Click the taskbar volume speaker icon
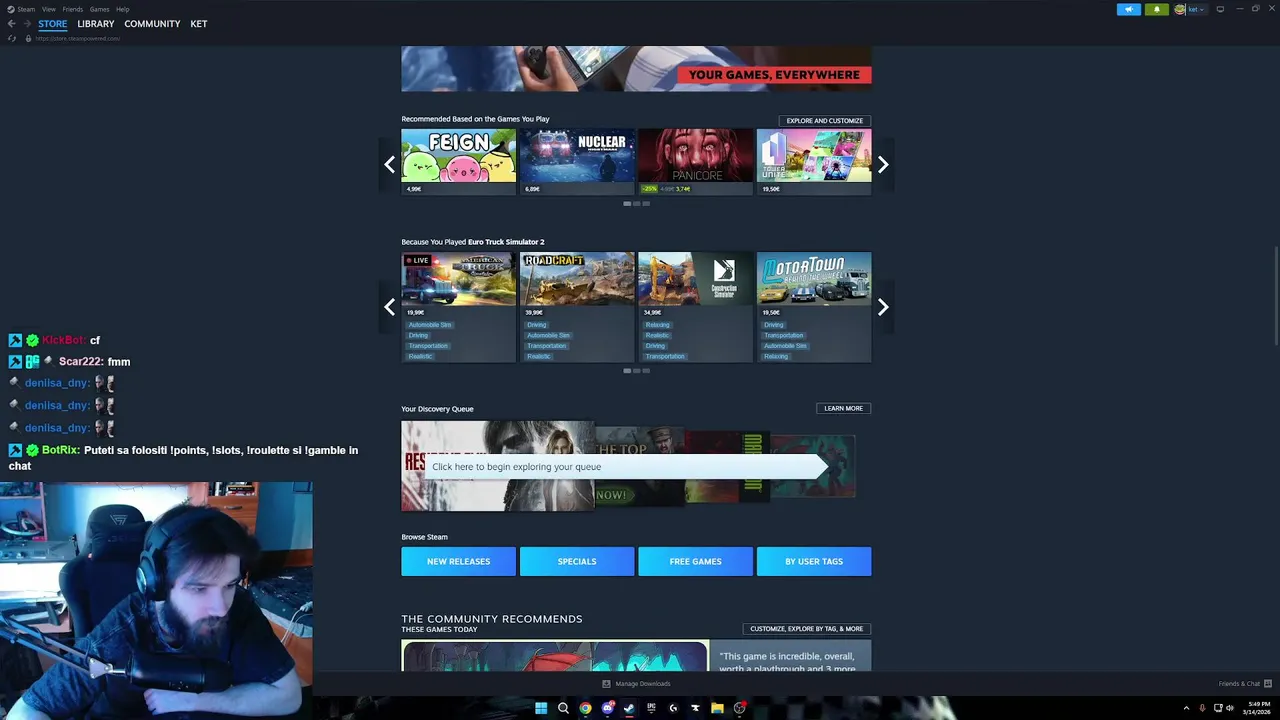The height and width of the screenshot is (720, 1280). coord(1230,708)
